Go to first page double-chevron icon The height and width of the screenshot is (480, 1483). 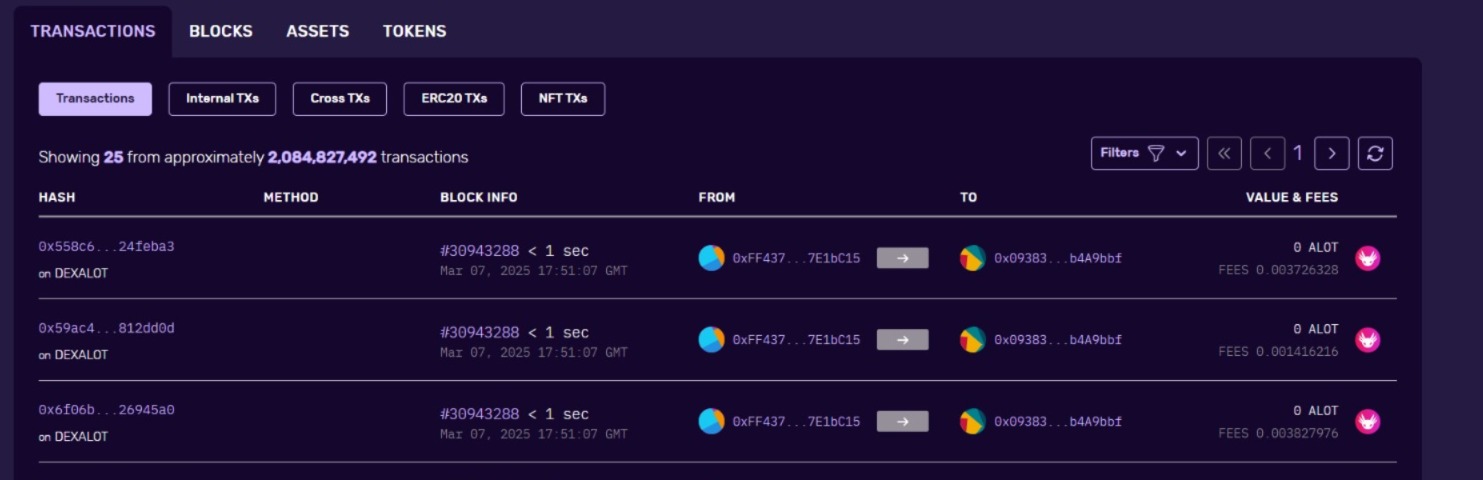pyautogui.click(x=1224, y=153)
